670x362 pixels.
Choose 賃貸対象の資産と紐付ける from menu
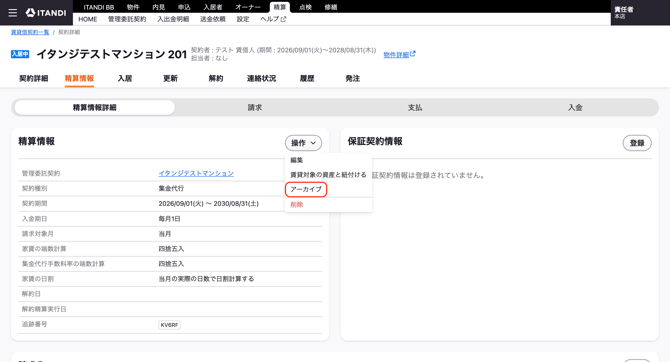point(328,175)
